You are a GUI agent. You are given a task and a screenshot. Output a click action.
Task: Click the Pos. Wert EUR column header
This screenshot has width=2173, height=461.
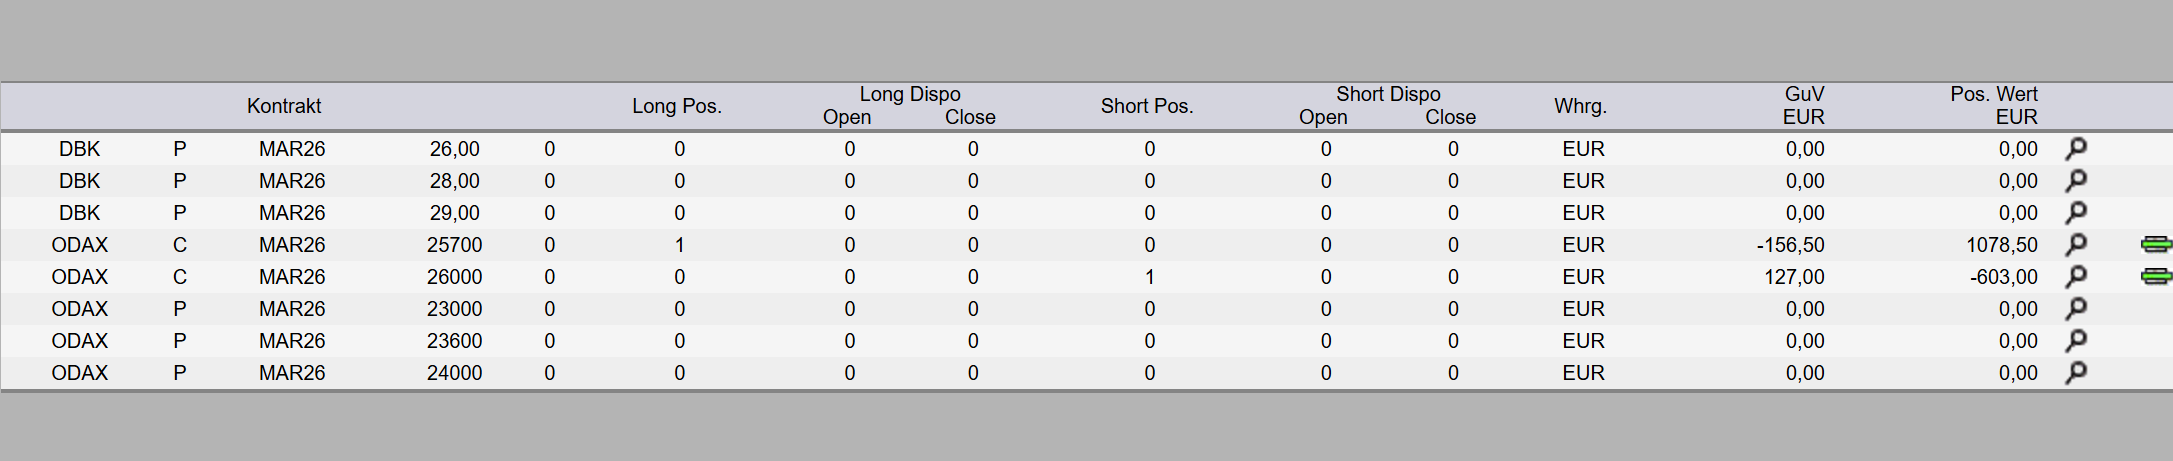pos(1994,105)
